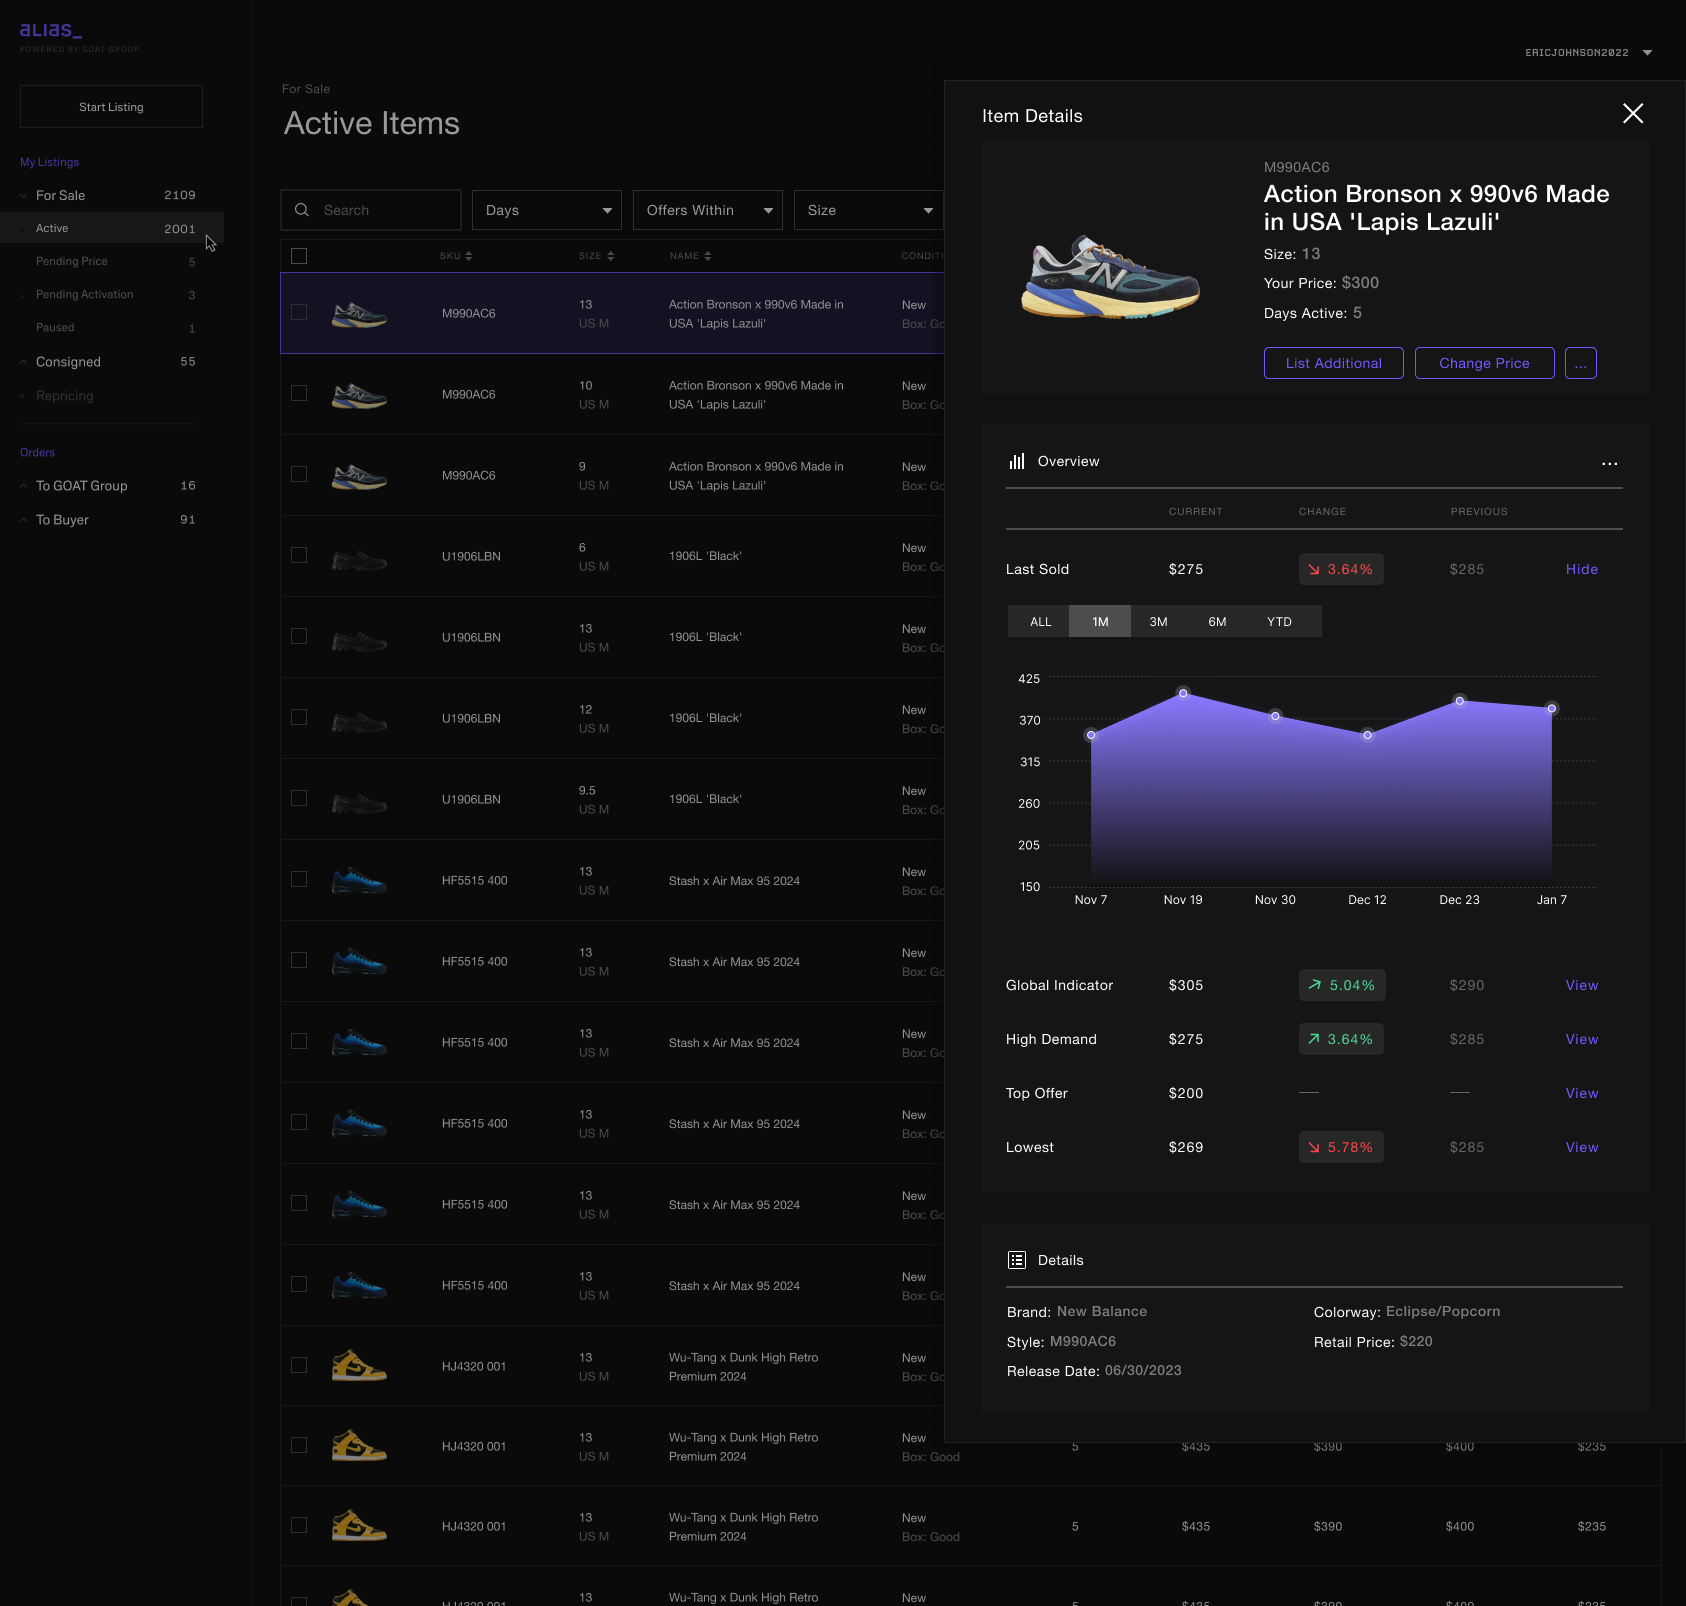Click the Lowest downward 5.78% badge

coord(1341,1147)
